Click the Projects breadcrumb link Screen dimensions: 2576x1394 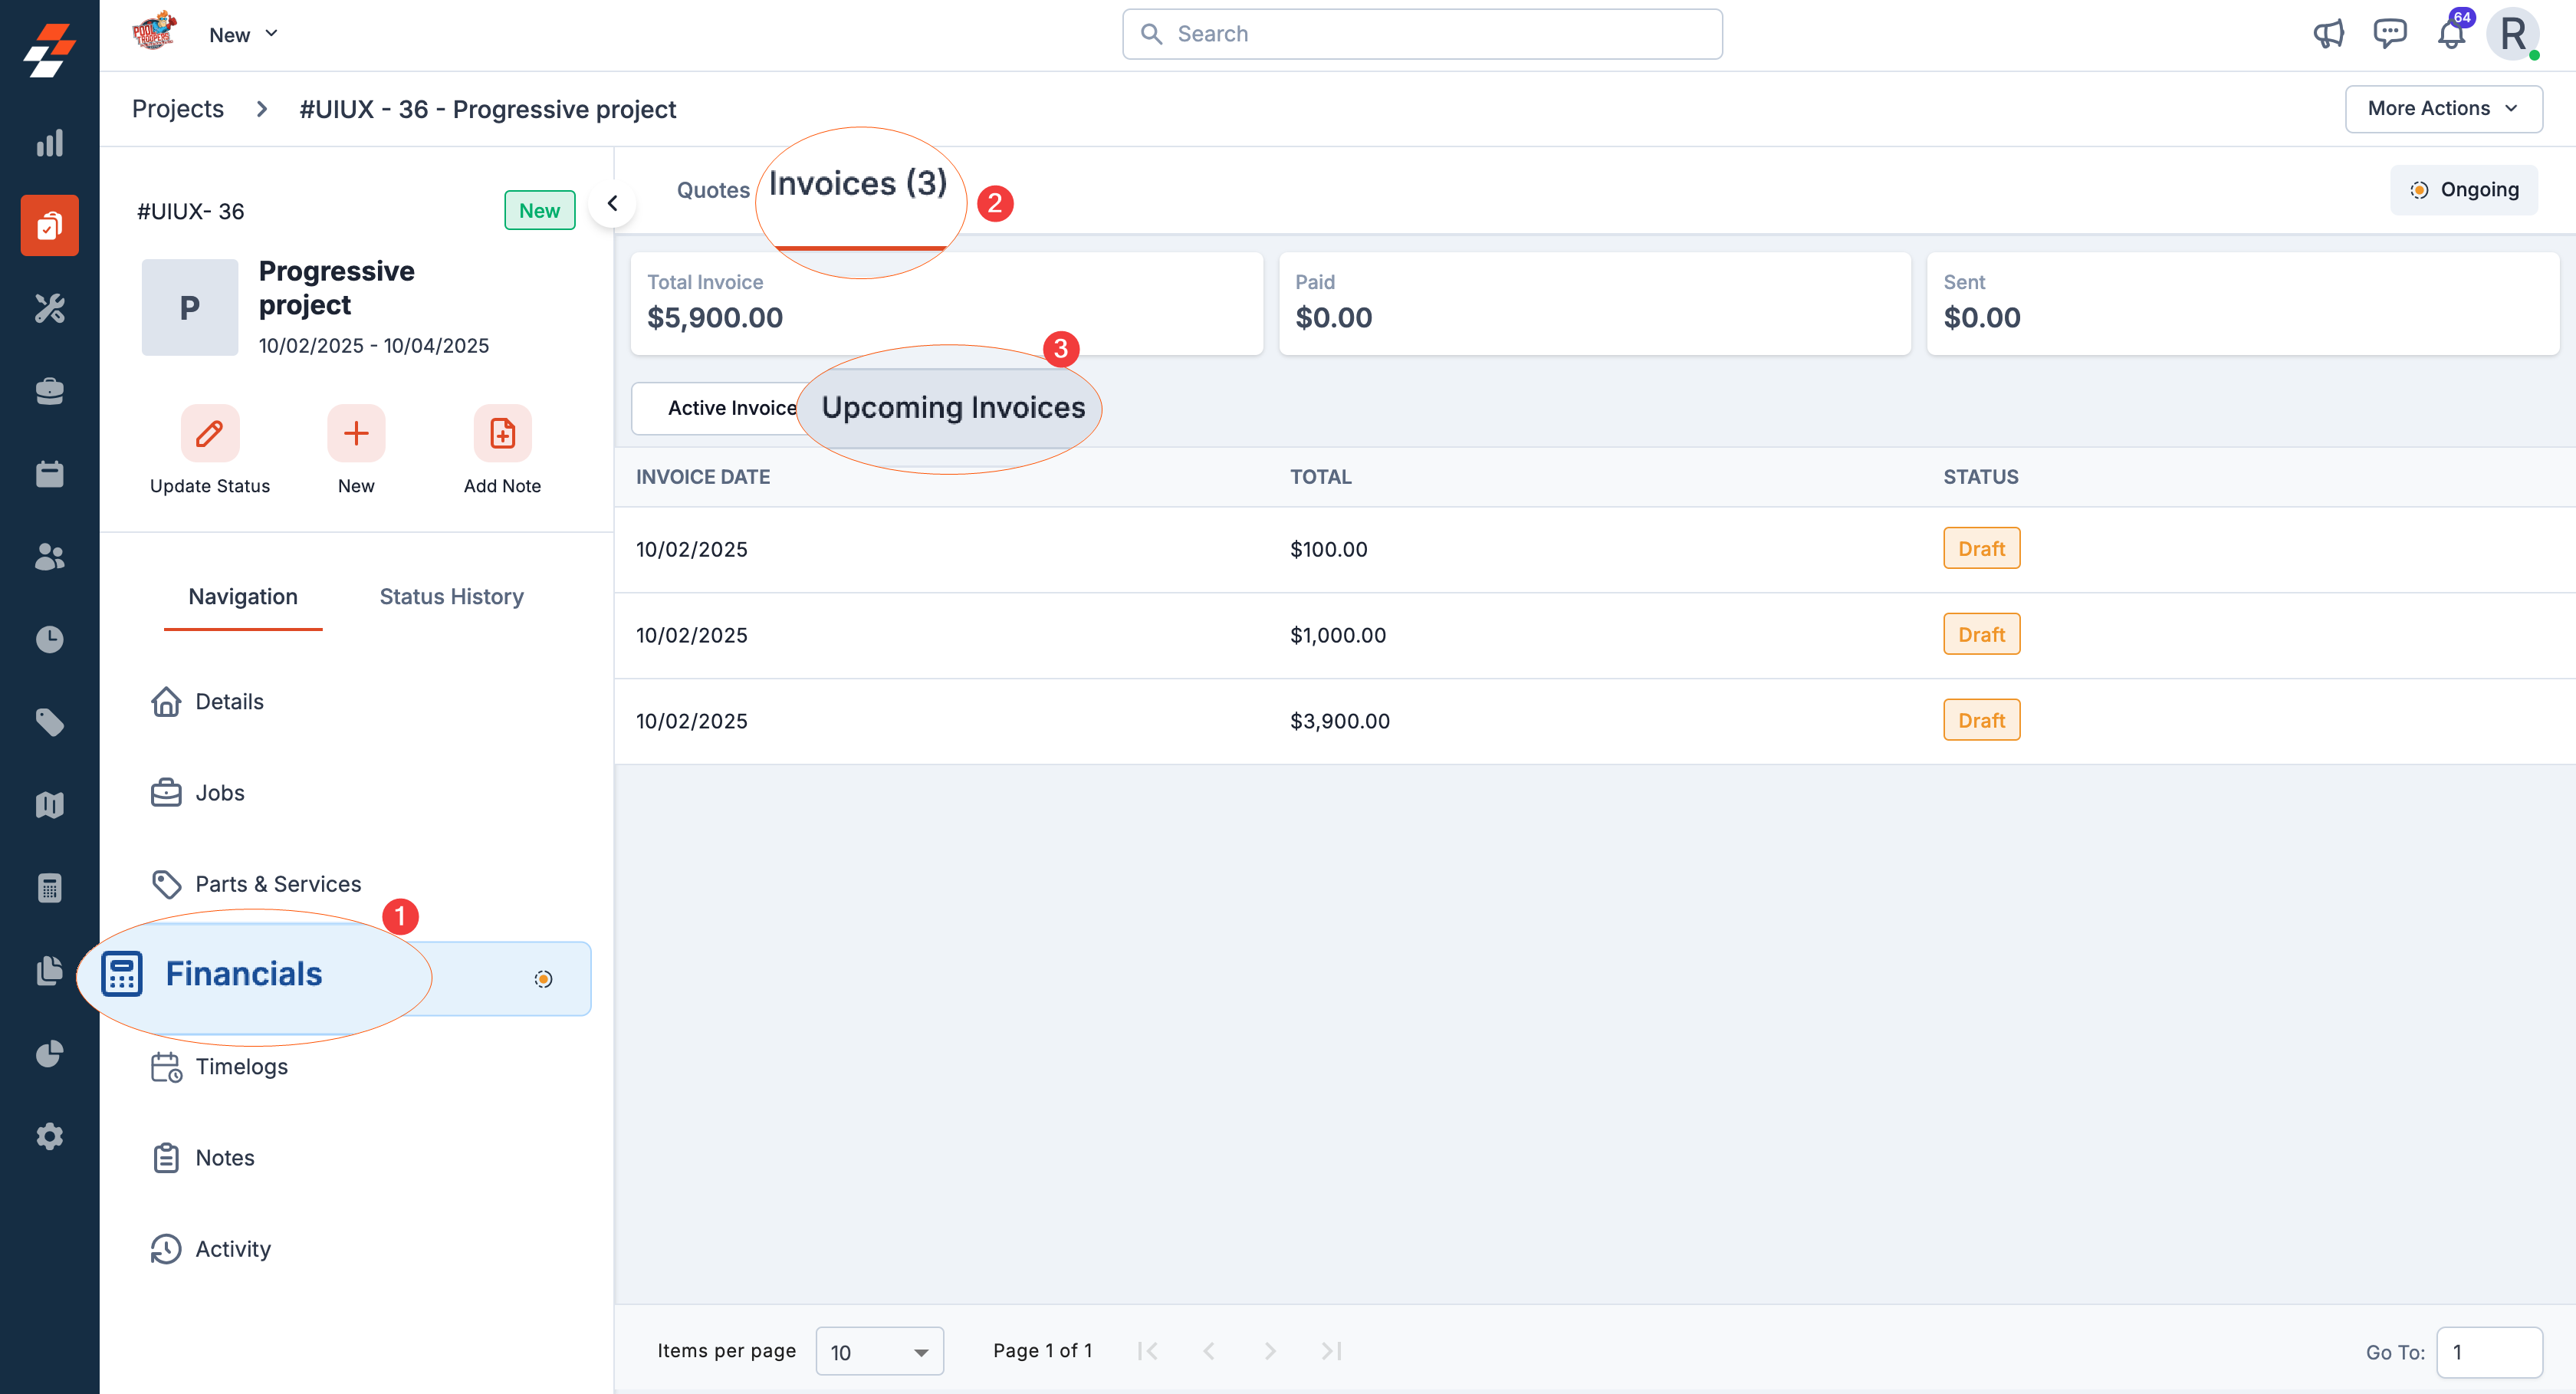177,109
